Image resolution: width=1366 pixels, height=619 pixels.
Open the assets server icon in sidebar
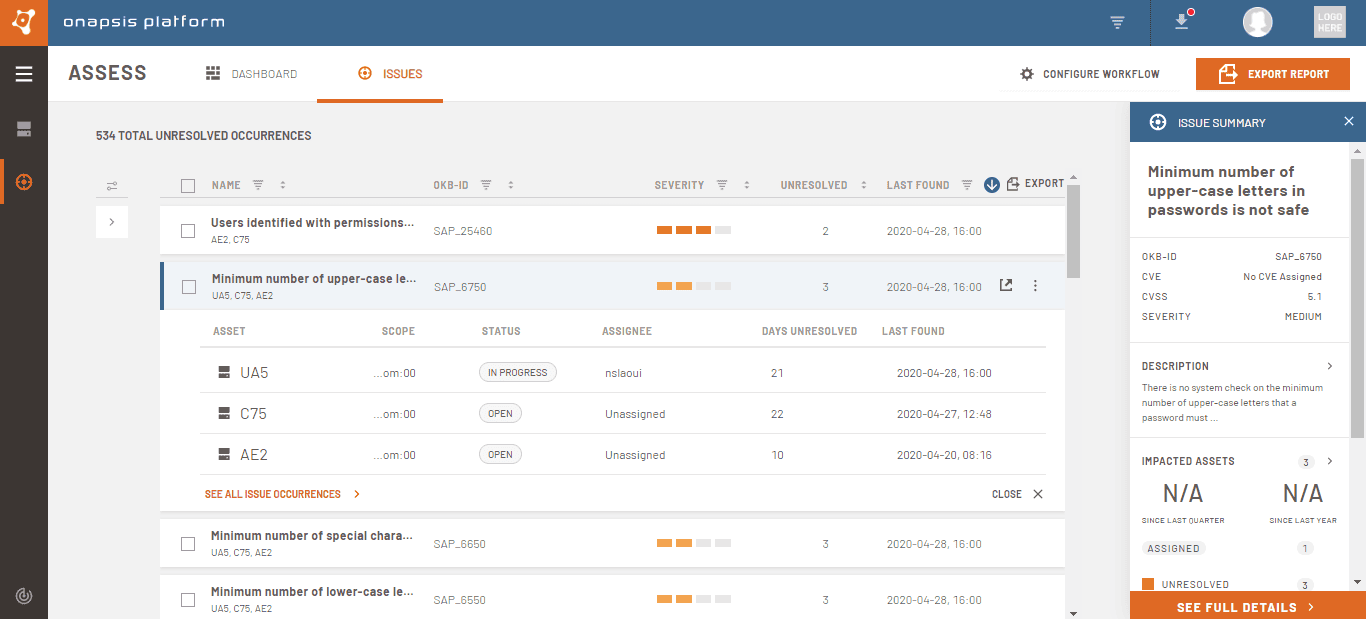24,129
